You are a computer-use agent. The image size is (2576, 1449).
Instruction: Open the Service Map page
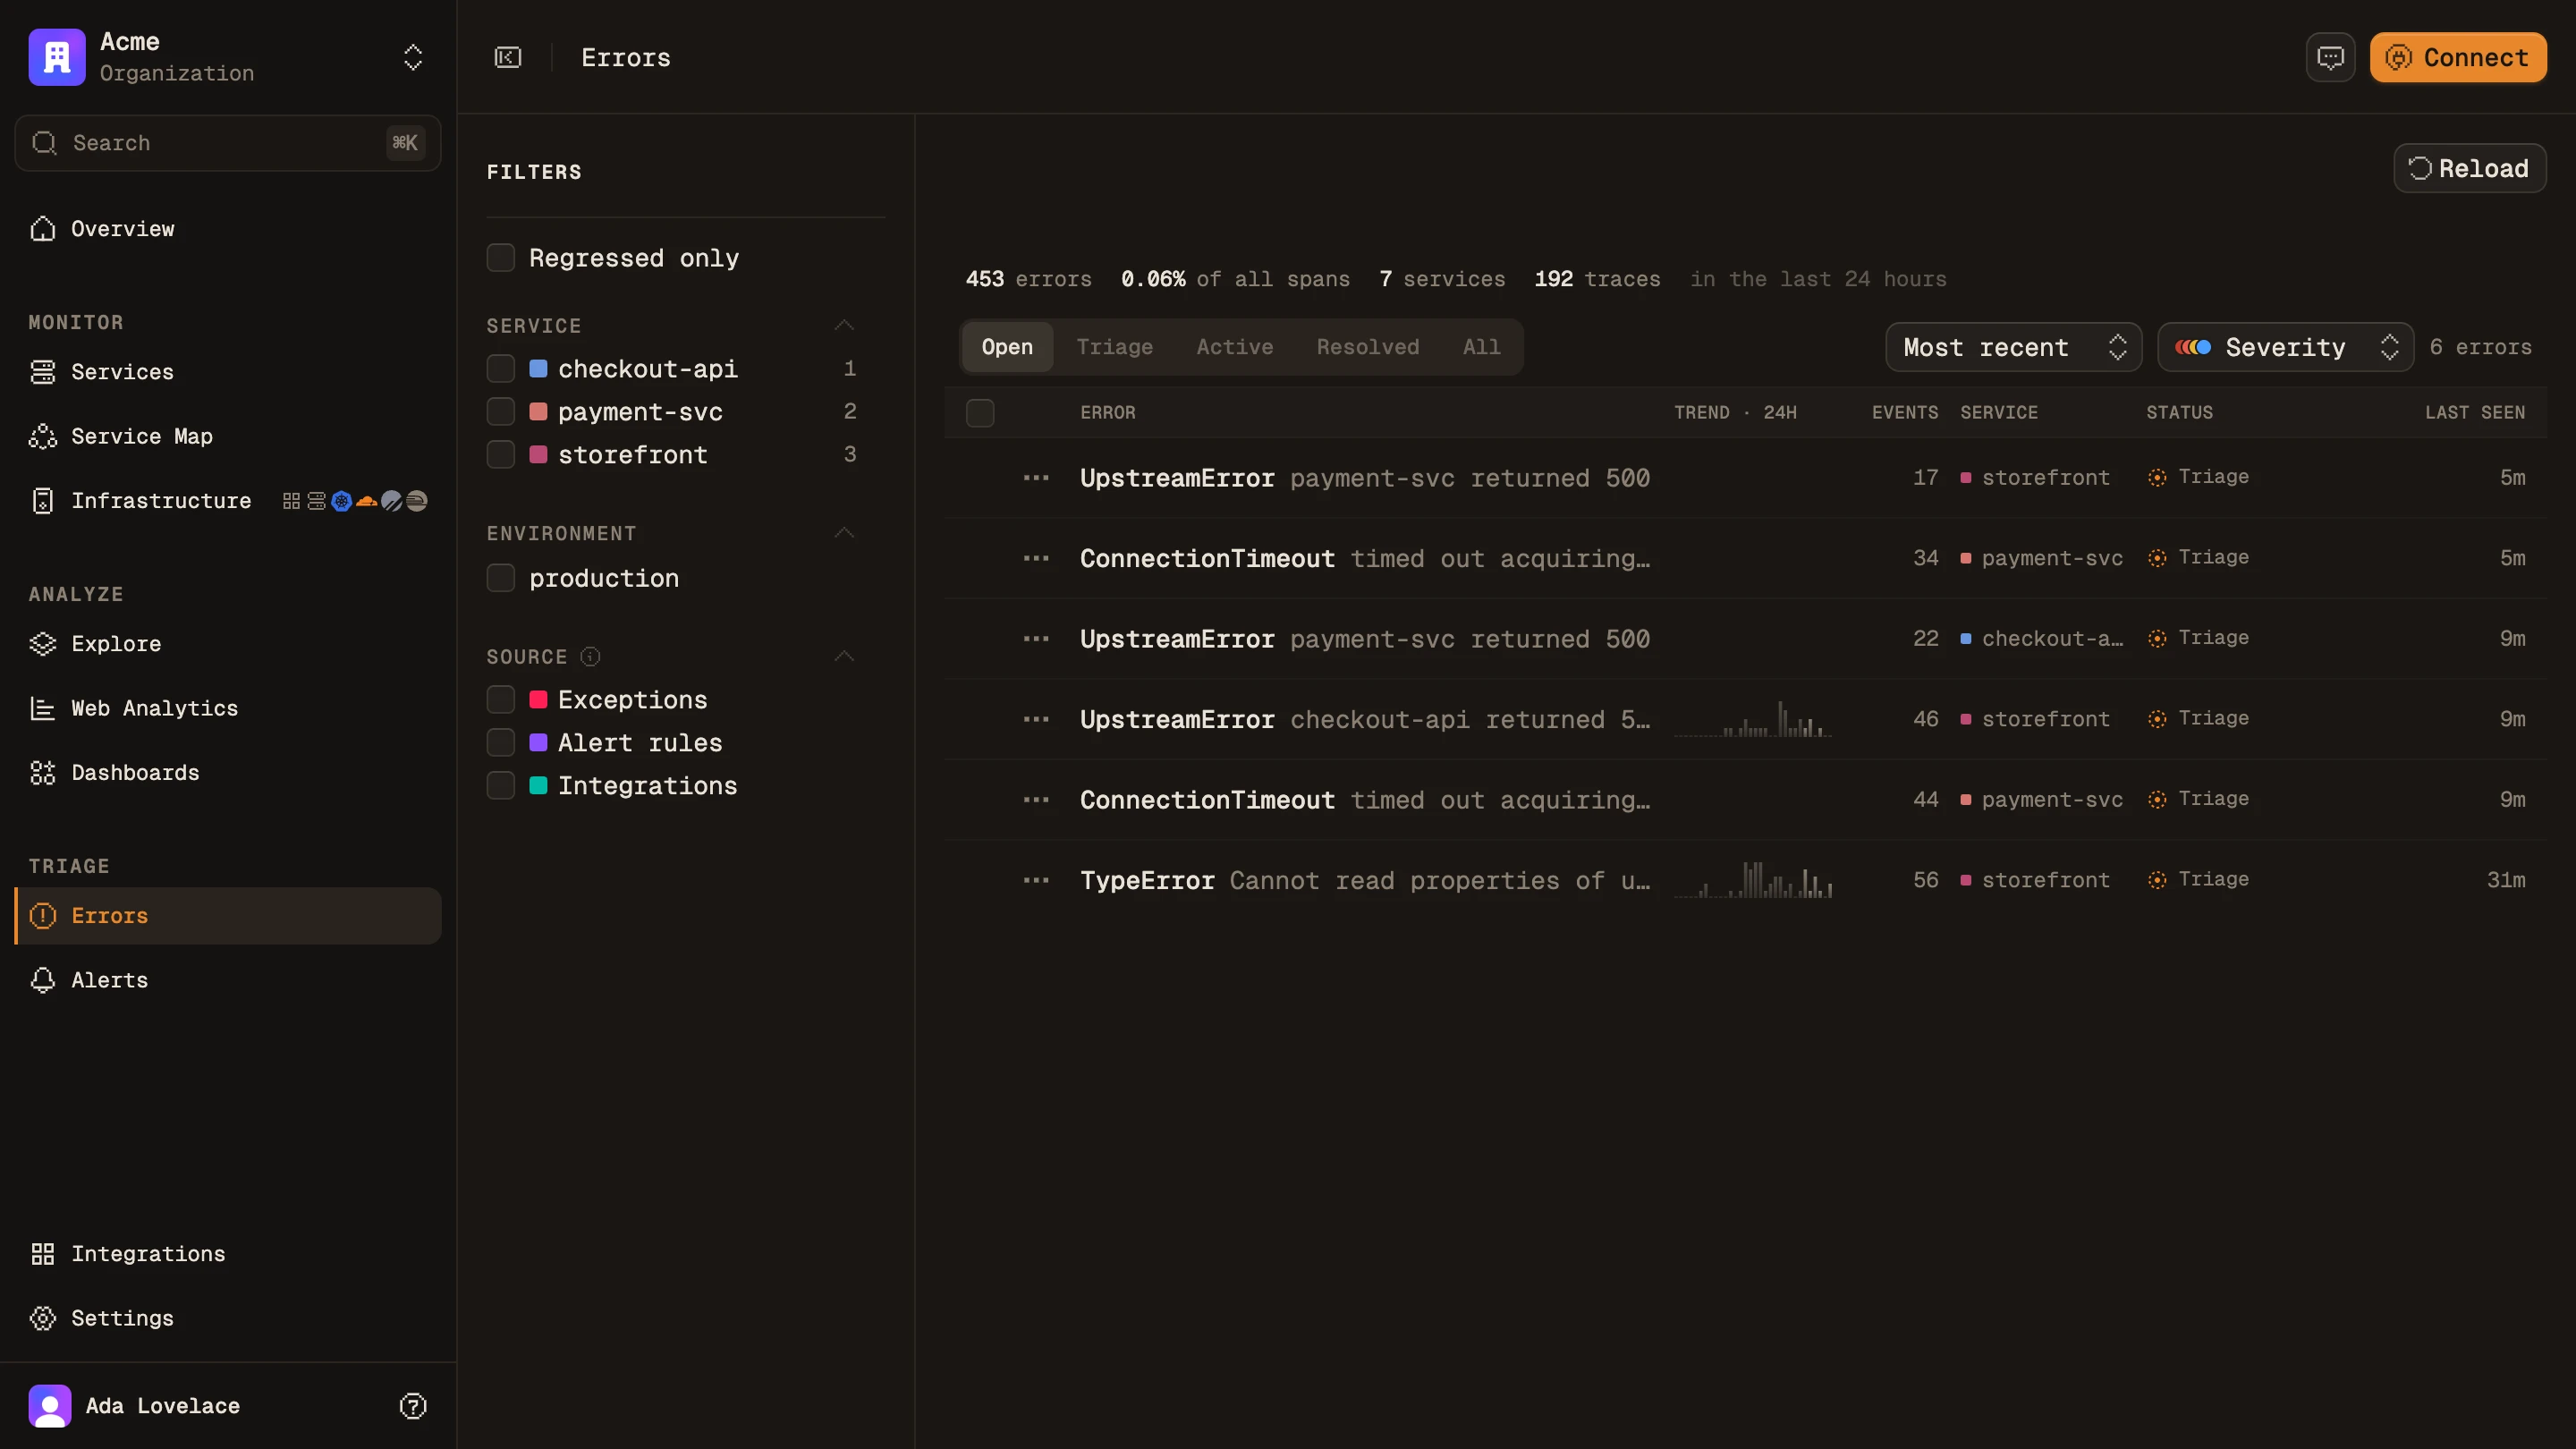[x=228, y=436]
